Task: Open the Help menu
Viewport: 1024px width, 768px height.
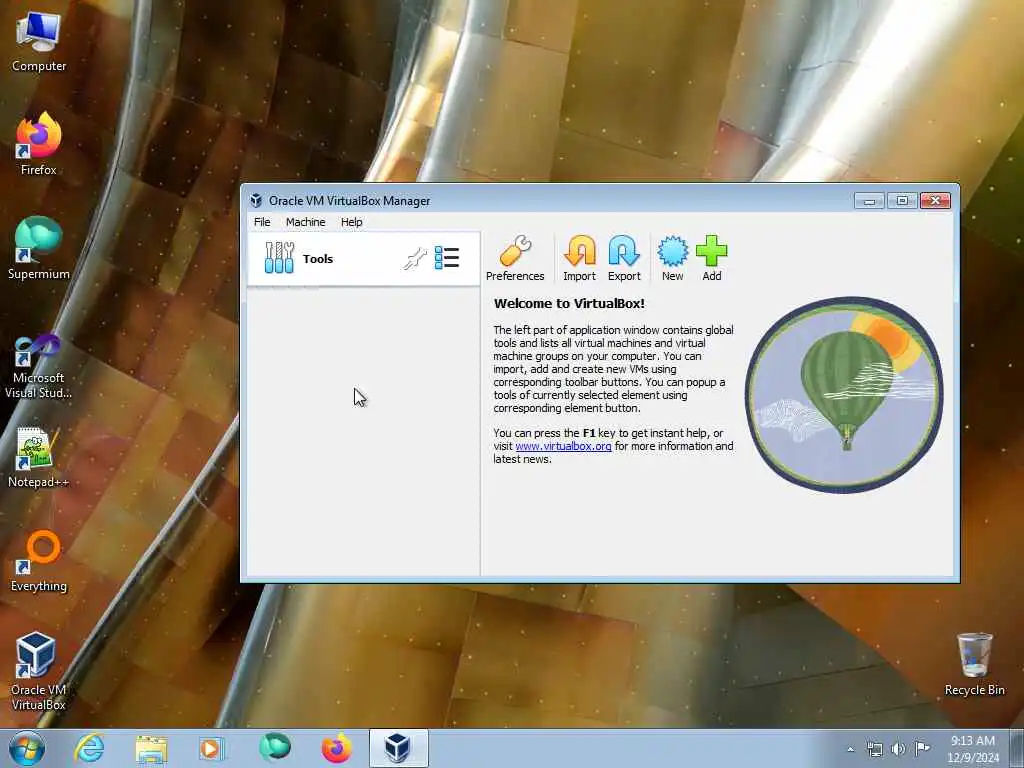Action: click(x=351, y=222)
